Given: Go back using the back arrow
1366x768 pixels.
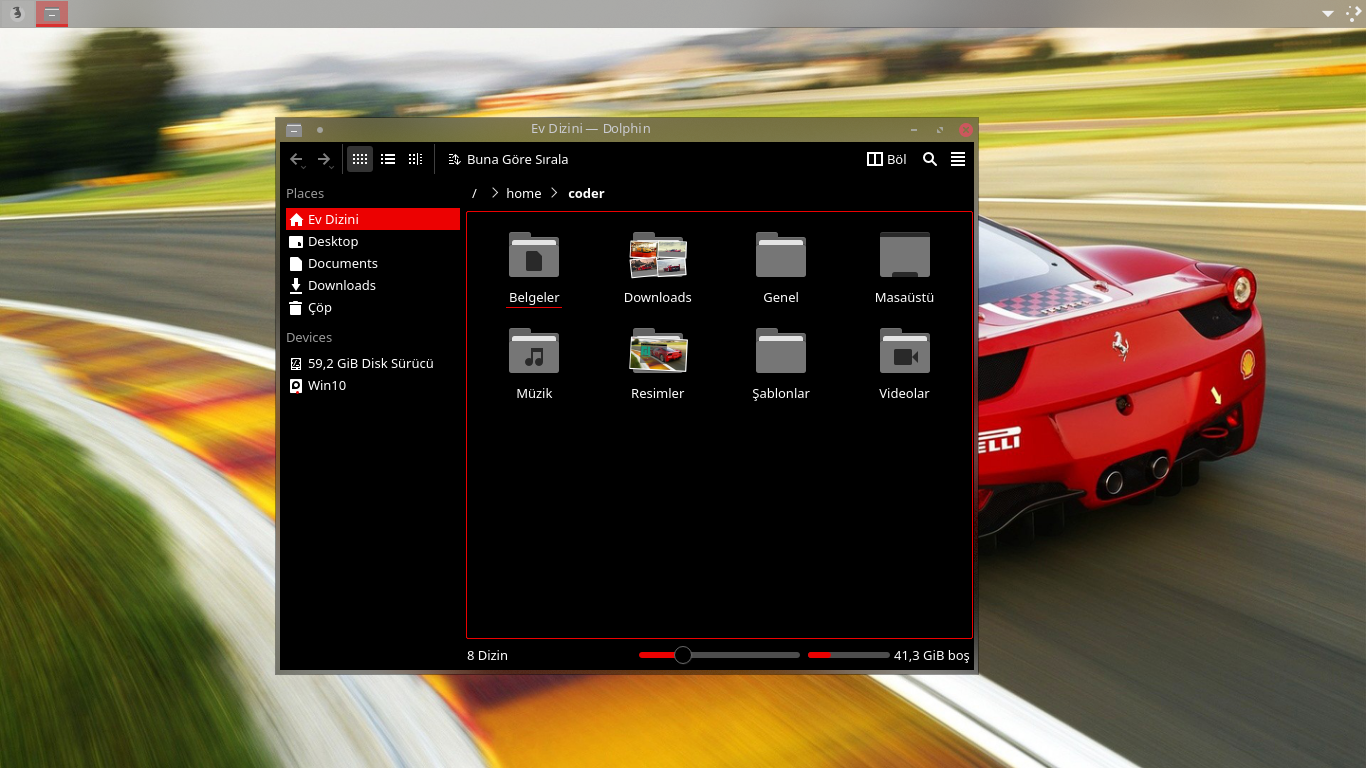Looking at the screenshot, I should tap(296, 159).
